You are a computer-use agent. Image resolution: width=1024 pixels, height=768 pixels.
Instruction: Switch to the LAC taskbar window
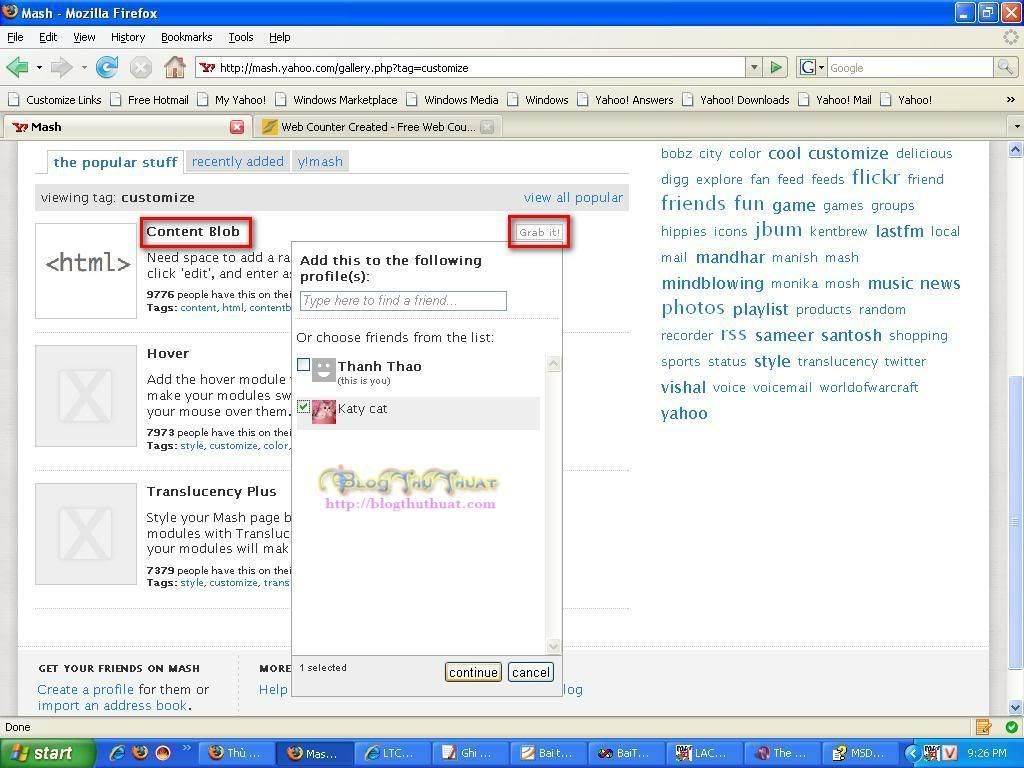[x=703, y=753]
